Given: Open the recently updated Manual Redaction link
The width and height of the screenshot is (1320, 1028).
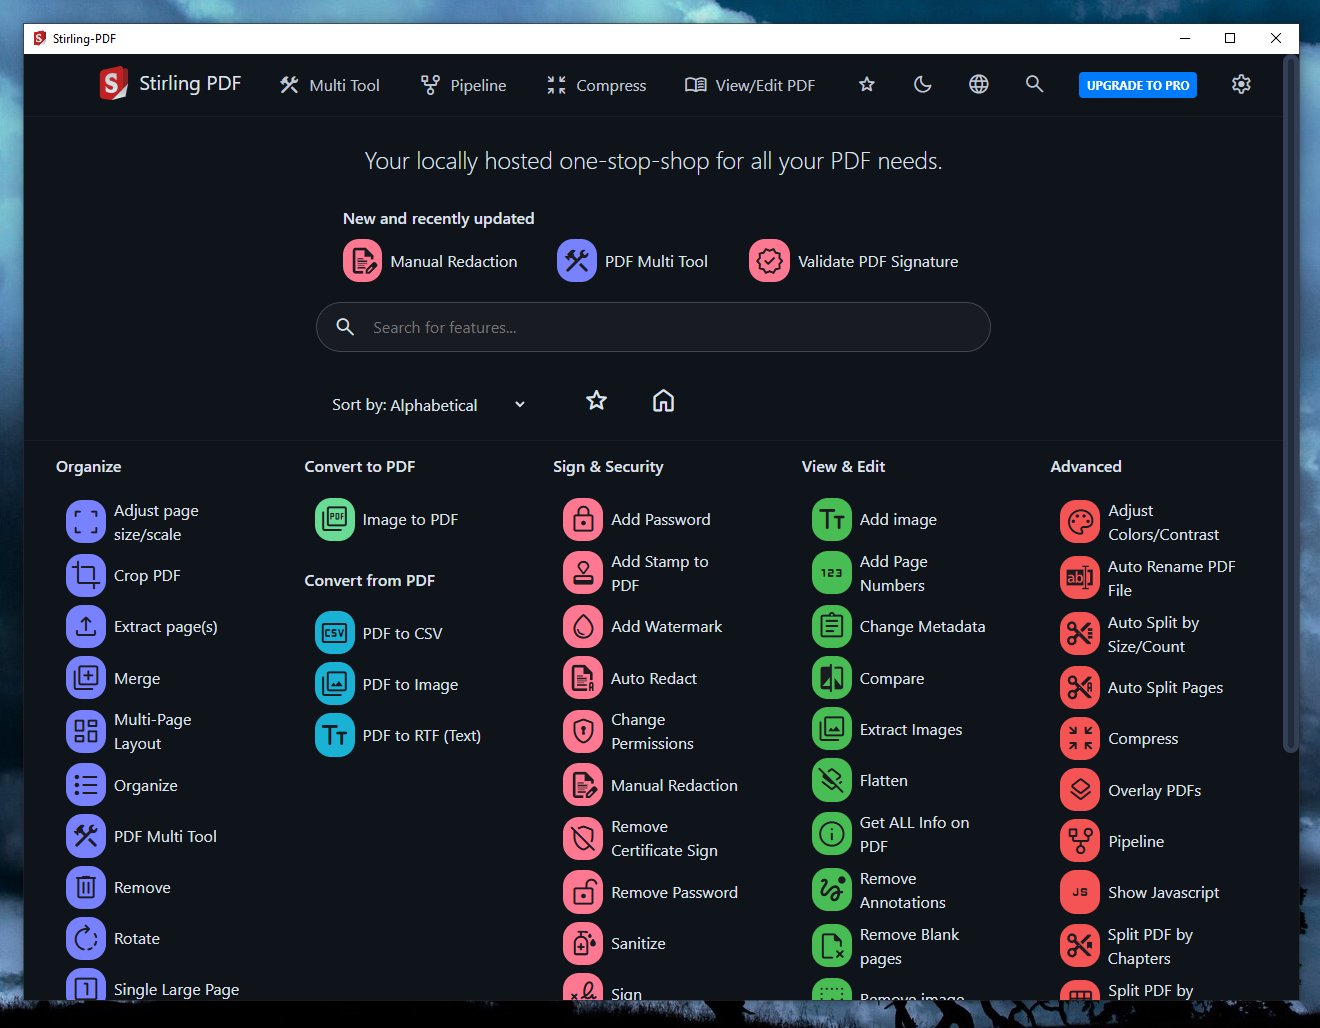Looking at the screenshot, I should [x=431, y=261].
